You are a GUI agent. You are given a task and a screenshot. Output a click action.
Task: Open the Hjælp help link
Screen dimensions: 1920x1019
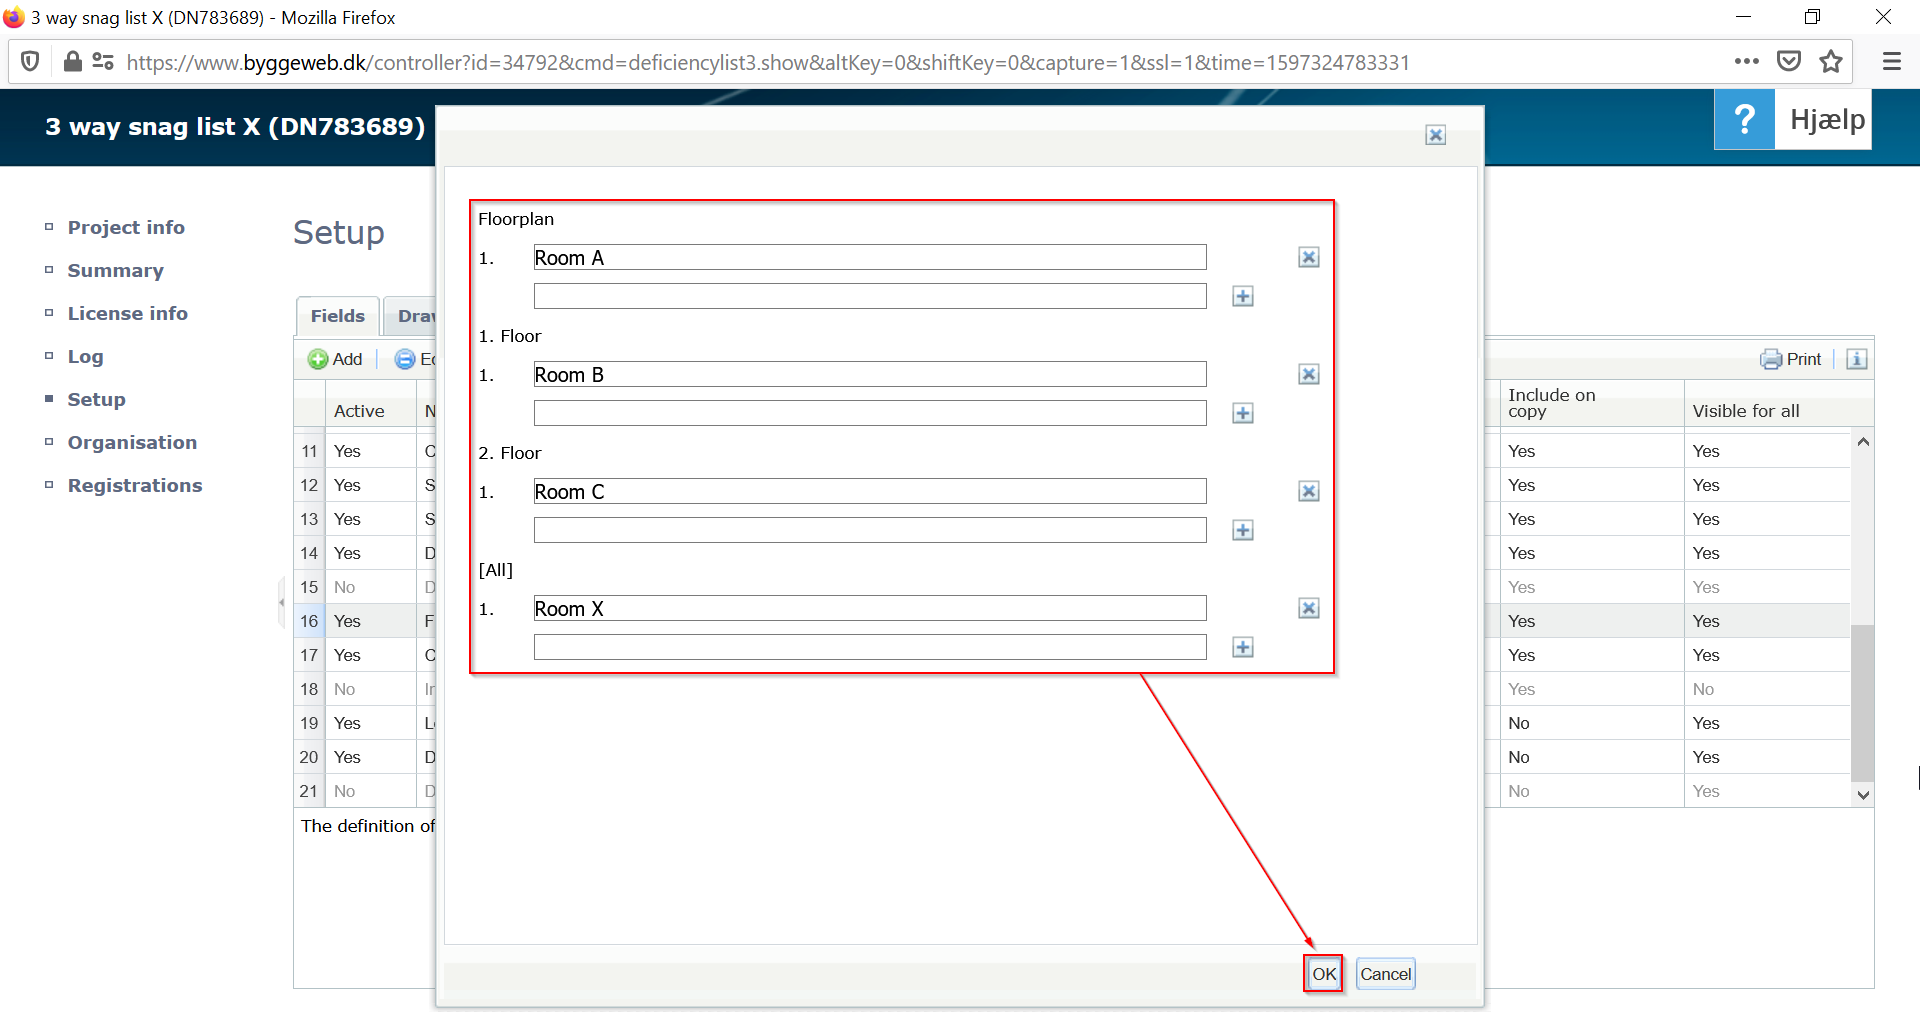(x=1827, y=119)
